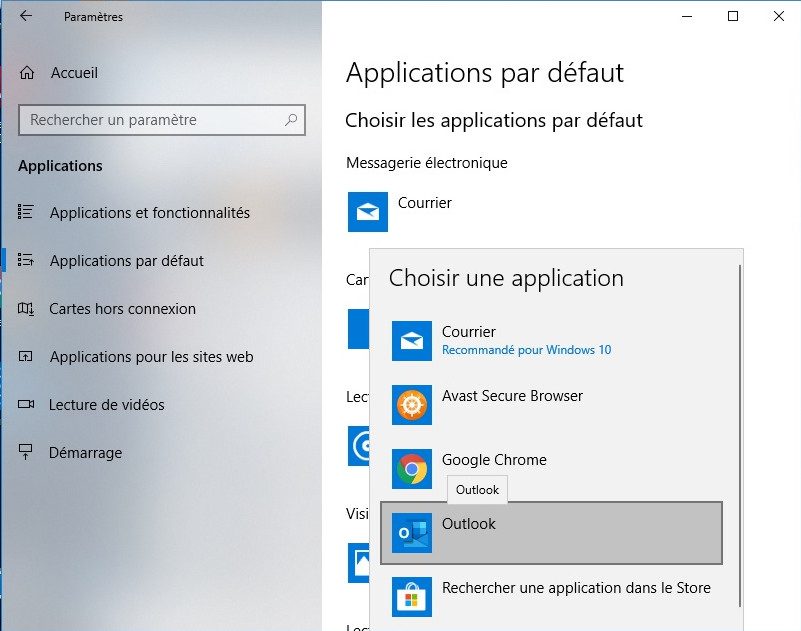Choose the Avast Secure Browser icon
Image resolution: width=801 pixels, height=631 pixels.
(x=412, y=405)
